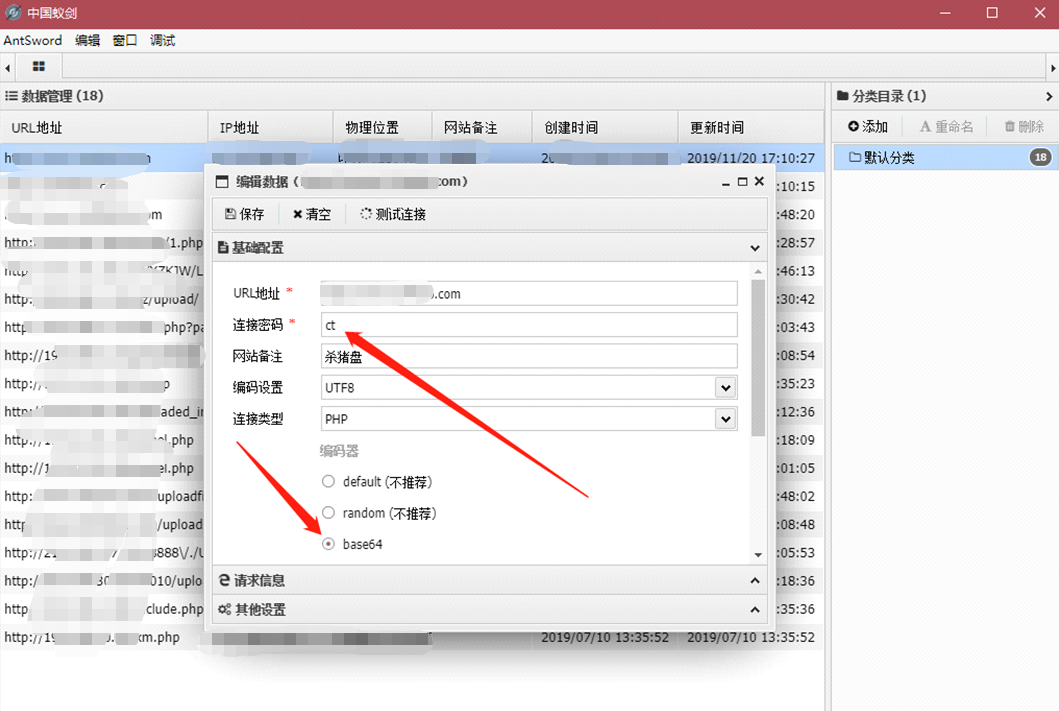The image size is (1059, 711).
Task: Collapse the 分类目录 panel arrow
Action: [x=1049, y=97]
